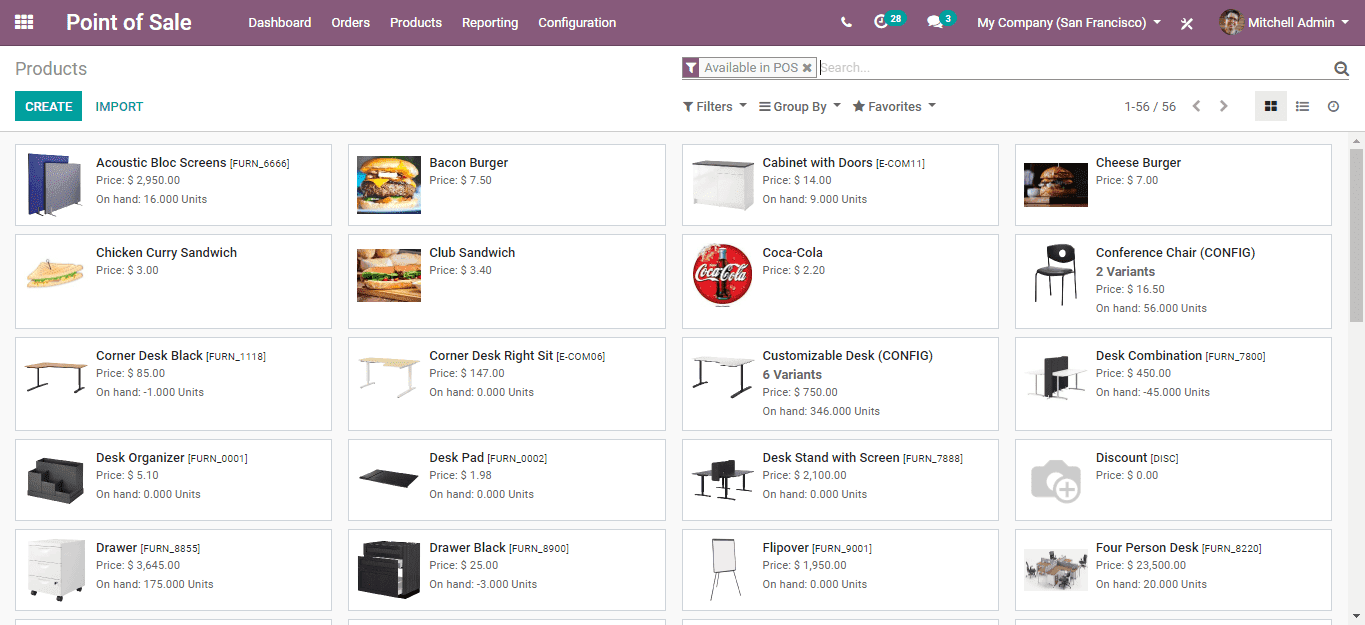1365x625 pixels.
Task: Open the Products menu
Action: point(416,22)
